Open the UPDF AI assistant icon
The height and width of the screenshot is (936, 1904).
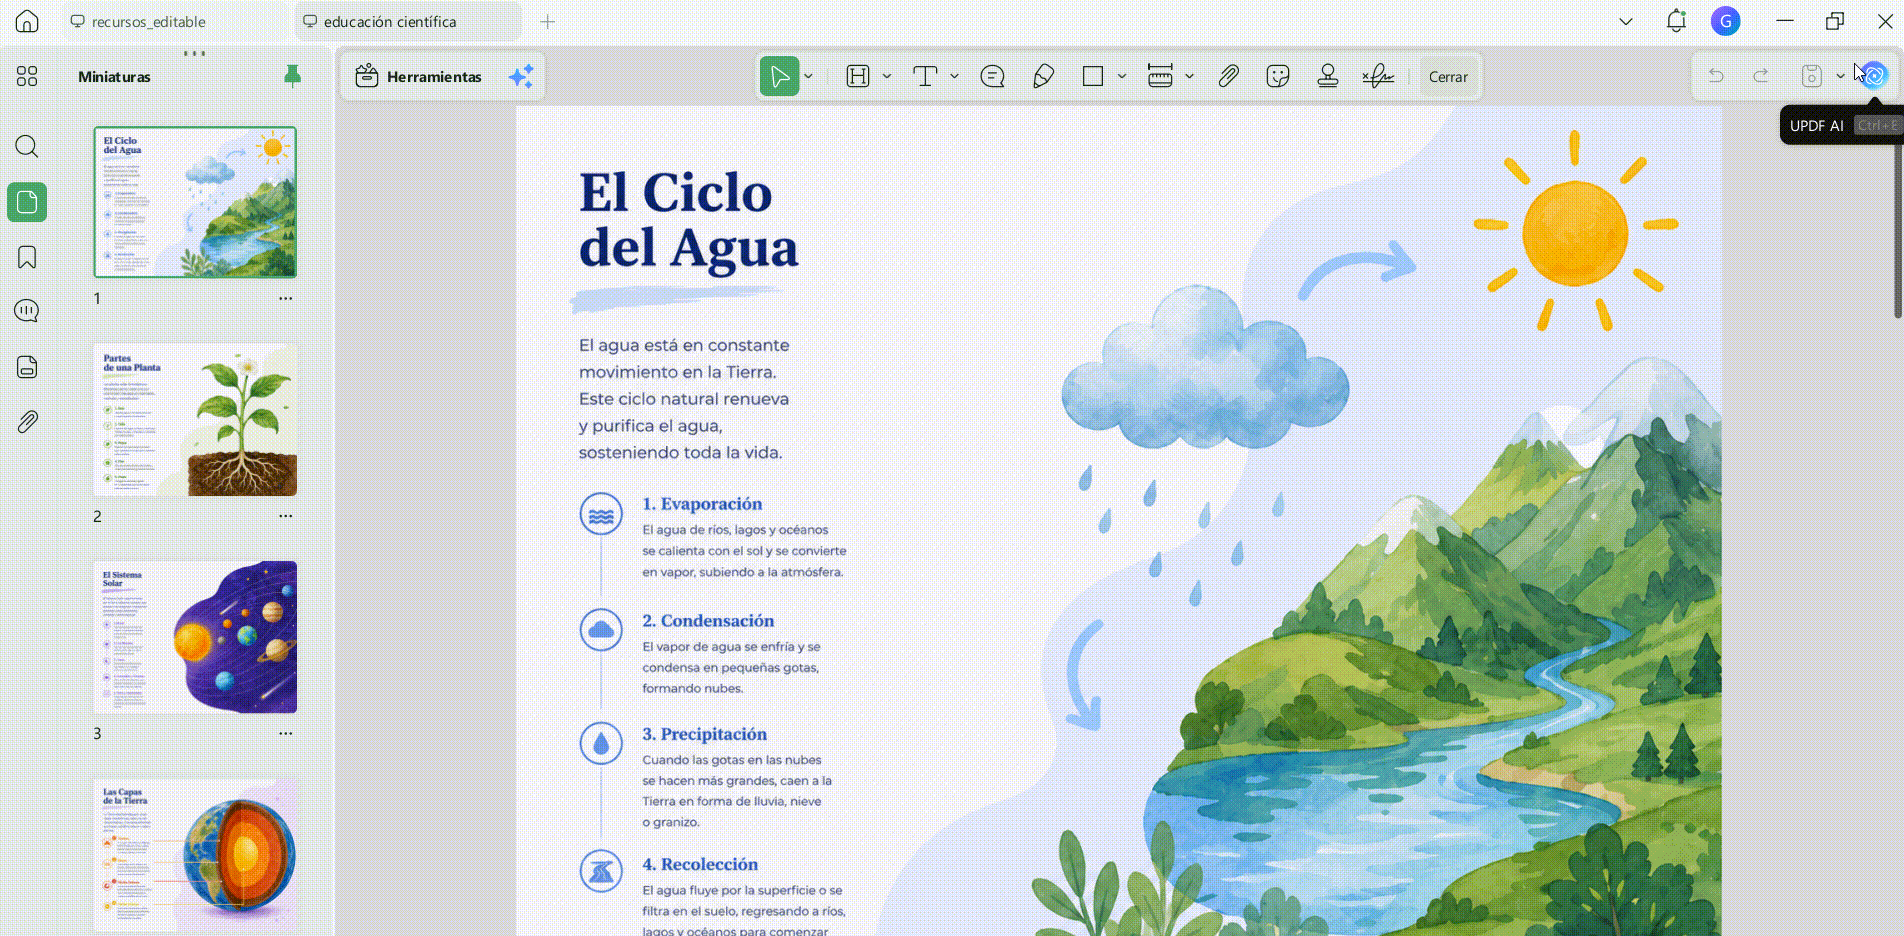pos(1874,75)
